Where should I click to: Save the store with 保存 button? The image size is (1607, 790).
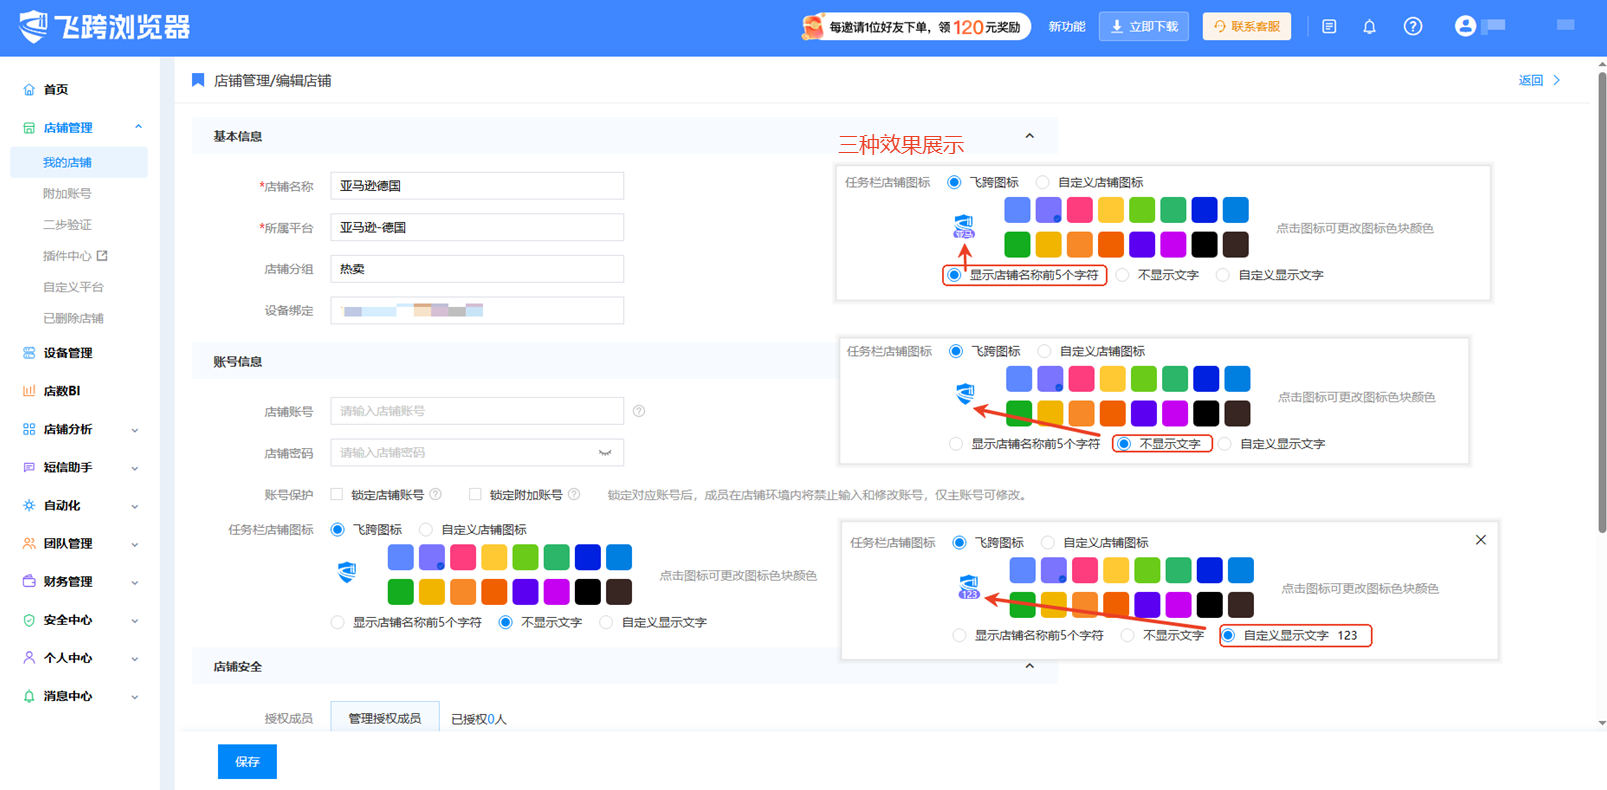click(x=247, y=762)
